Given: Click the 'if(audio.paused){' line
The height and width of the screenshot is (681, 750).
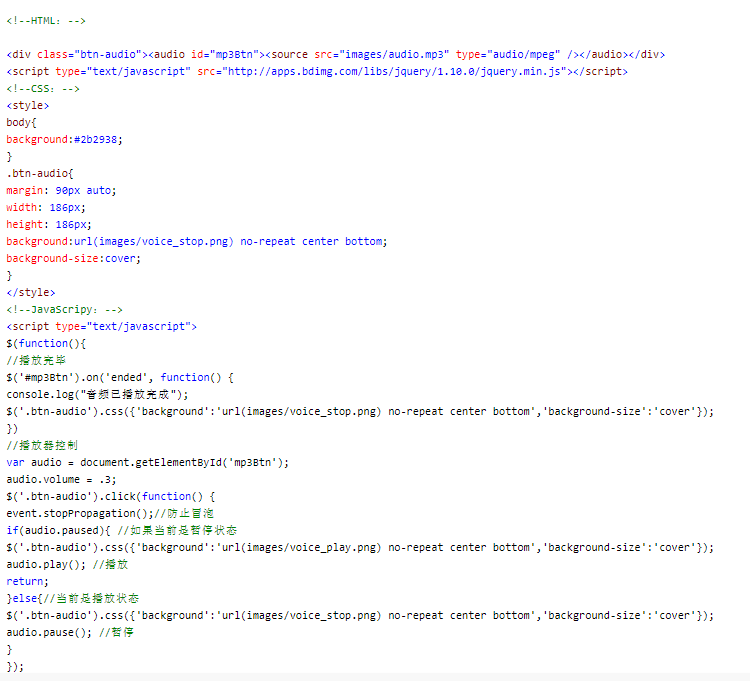Looking at the screenshot, I should click(x=121, y=530).
